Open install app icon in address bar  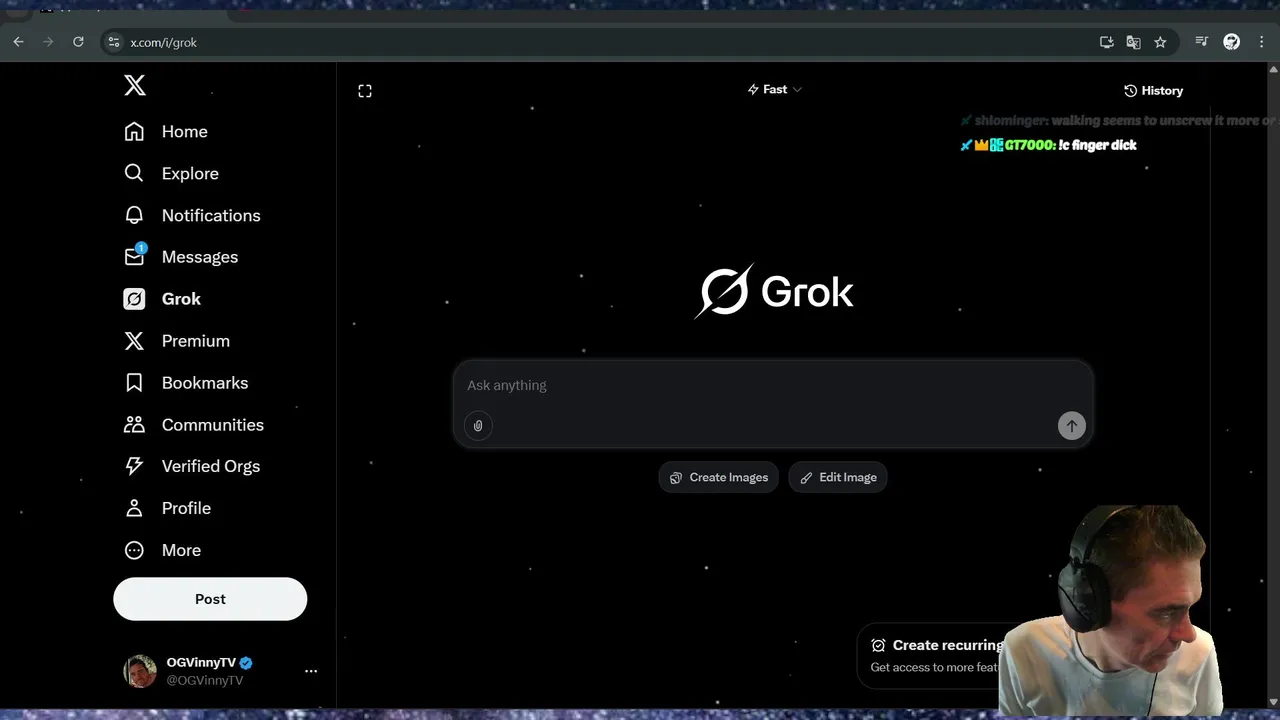[x=1106, y=42]
